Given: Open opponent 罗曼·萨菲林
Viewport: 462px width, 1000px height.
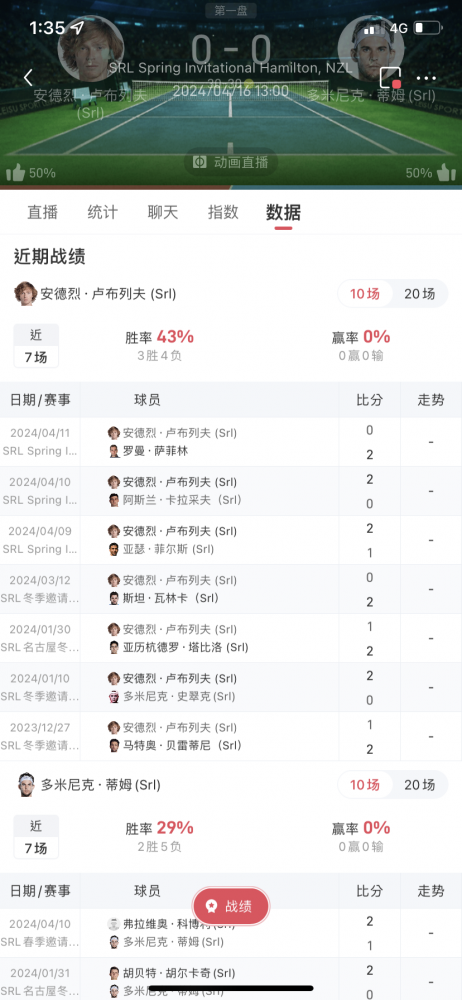Looking at the screenshot, I should click(x=156, y=451).
